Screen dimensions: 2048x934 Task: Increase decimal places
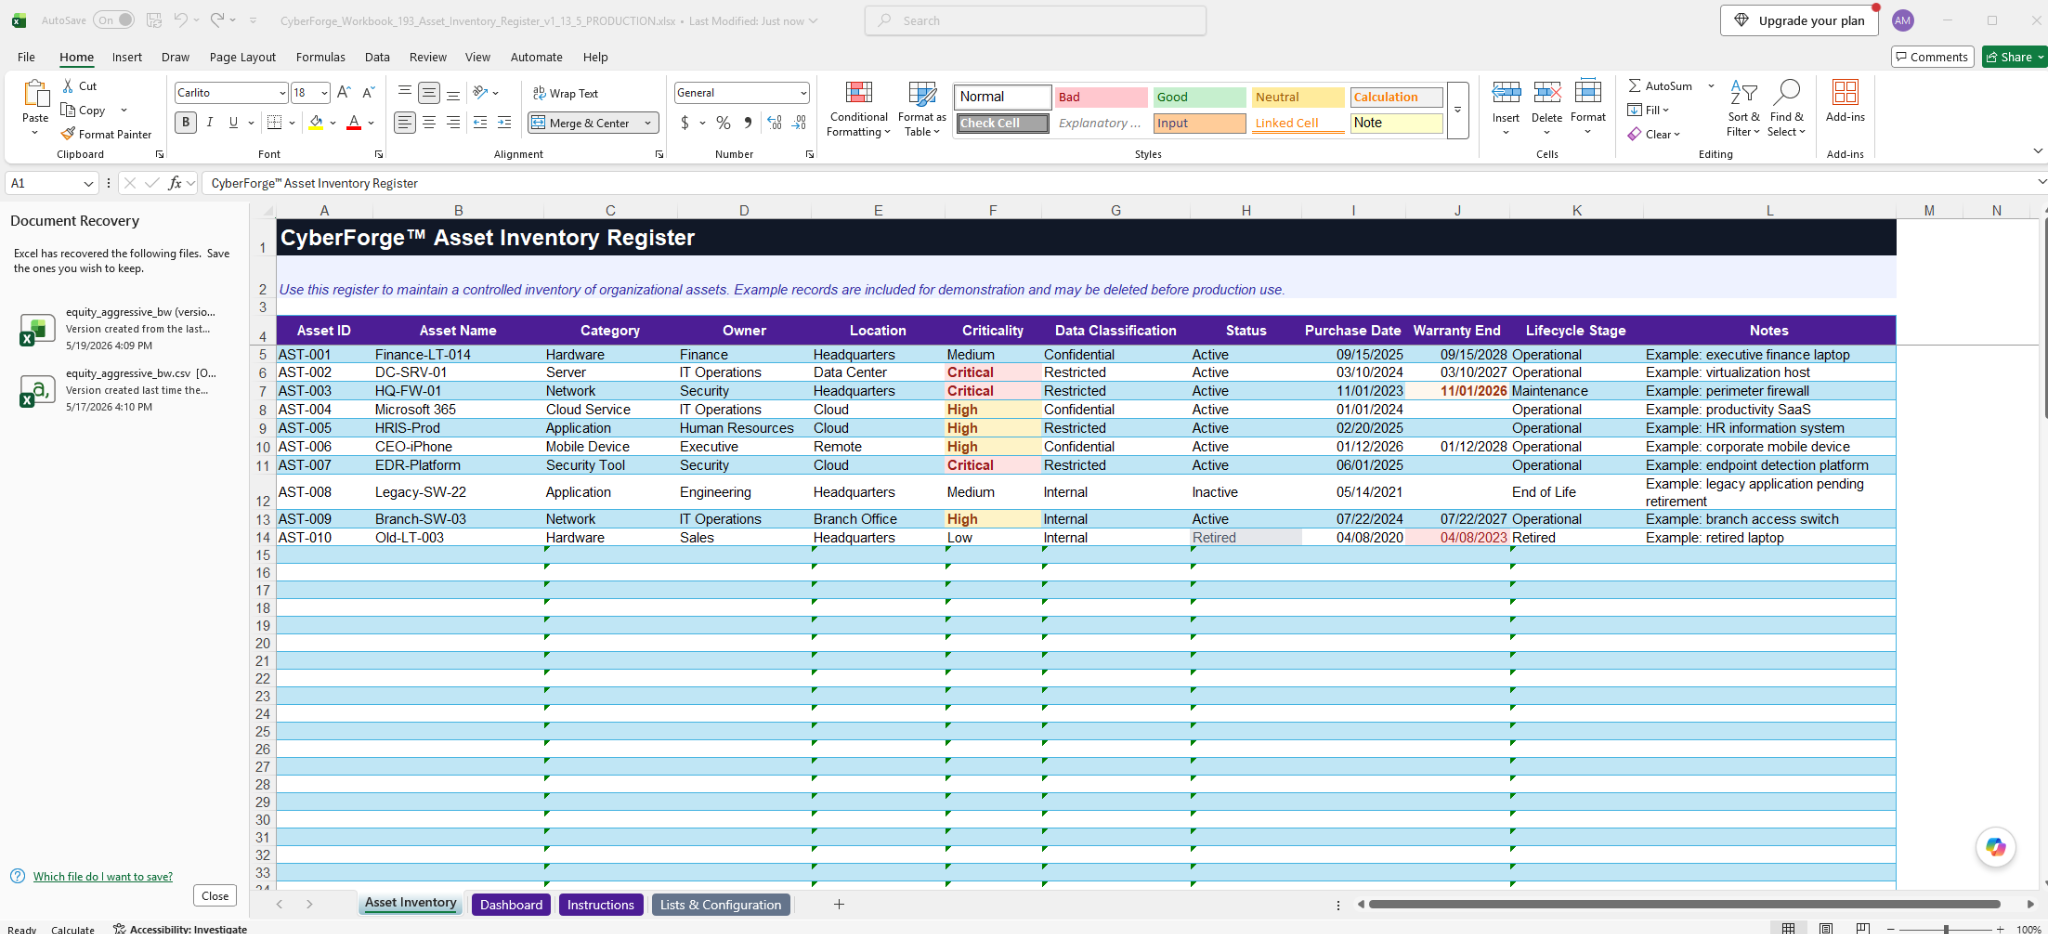point(774,123)
